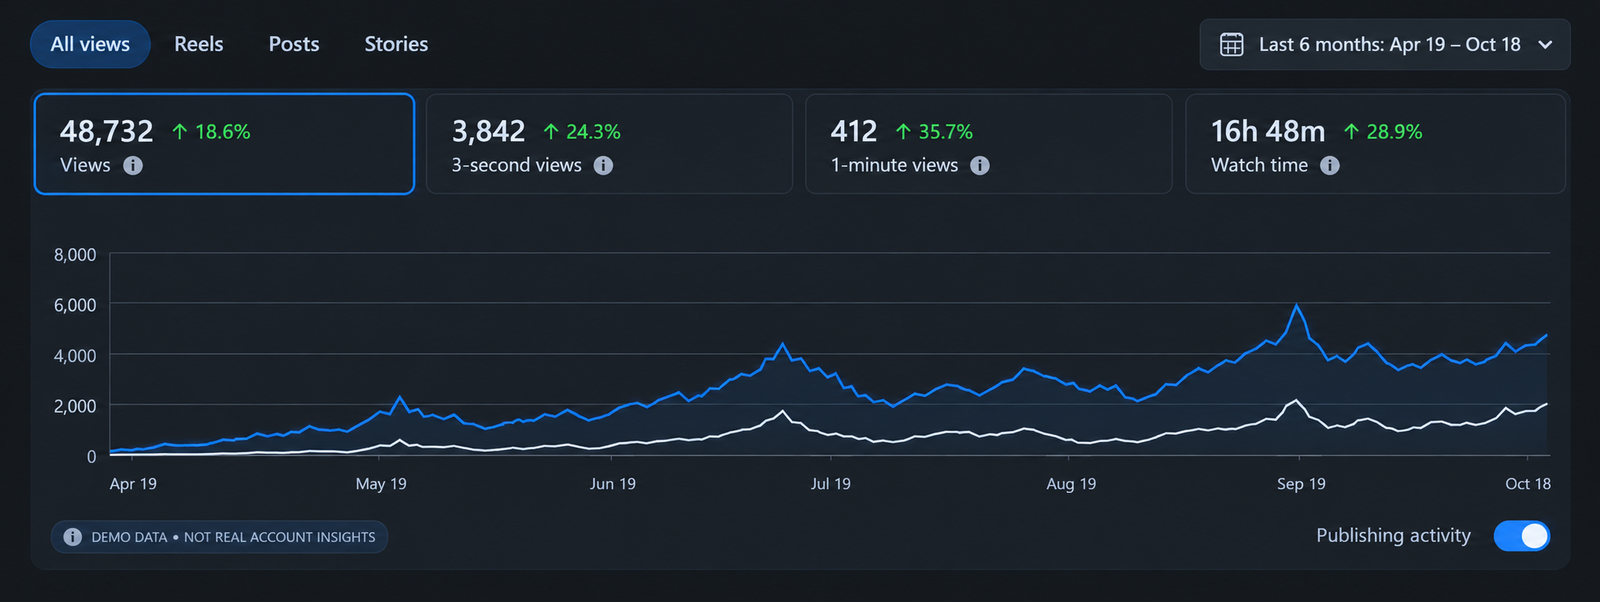Image resolution: width=1600 pixels, height=602 pixels.
Task: Click the 6,000 y-axis label
Action: click(75, 305)
